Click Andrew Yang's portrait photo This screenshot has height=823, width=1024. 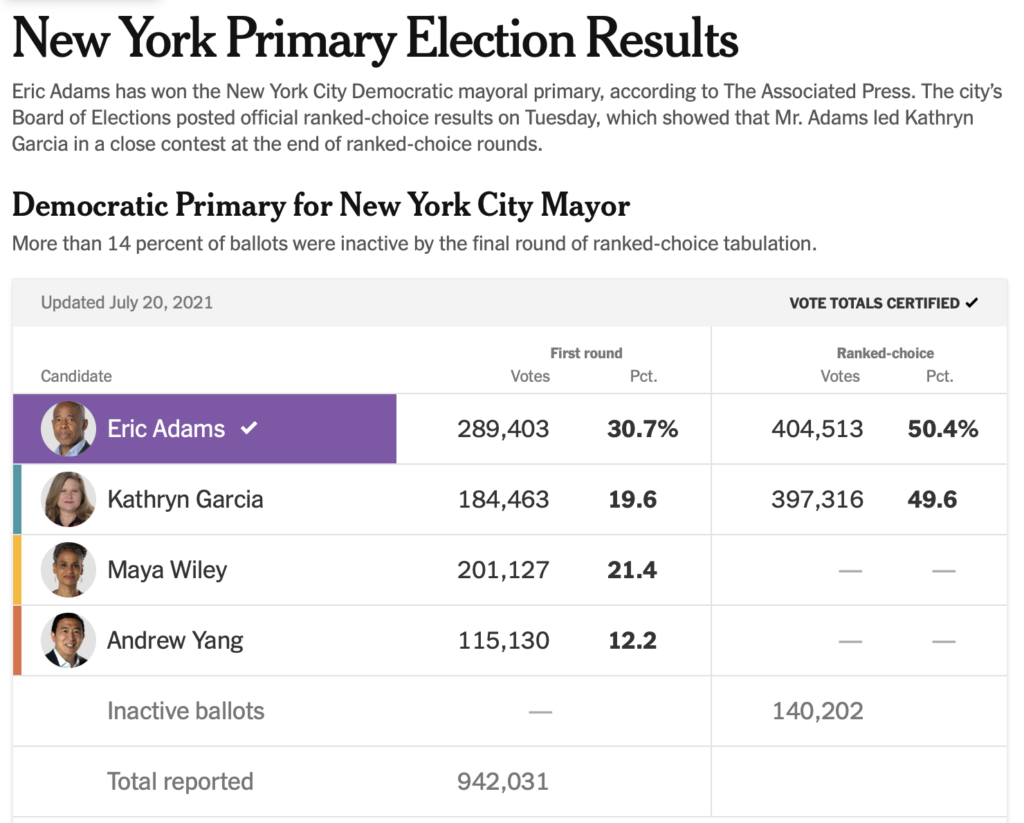(68, 640)
